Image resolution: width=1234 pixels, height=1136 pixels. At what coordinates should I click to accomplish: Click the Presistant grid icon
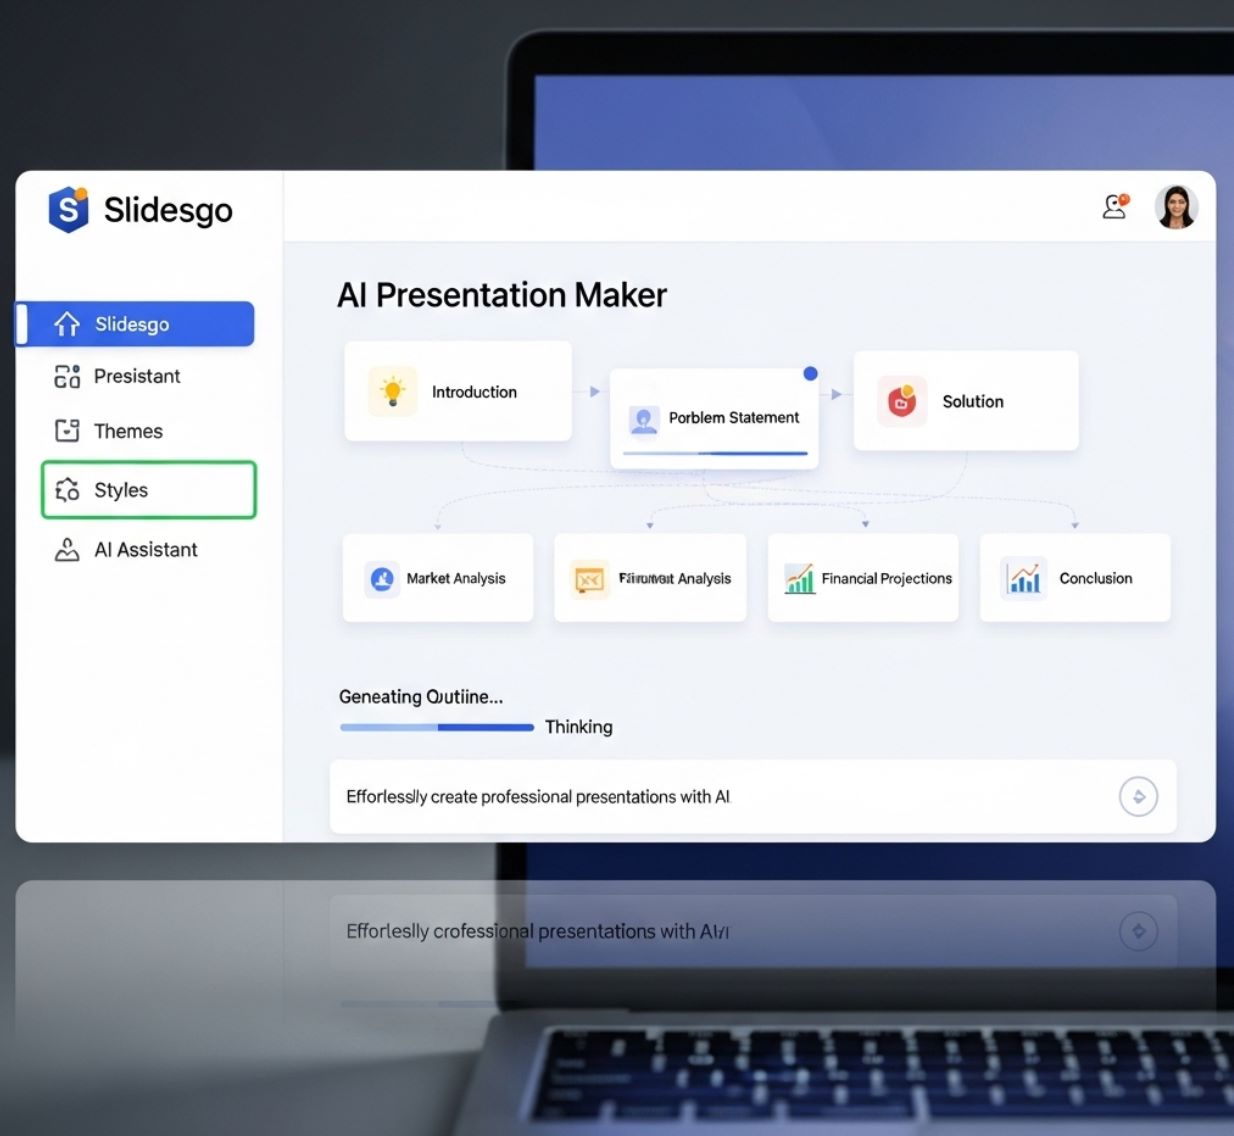pos(67,376)
